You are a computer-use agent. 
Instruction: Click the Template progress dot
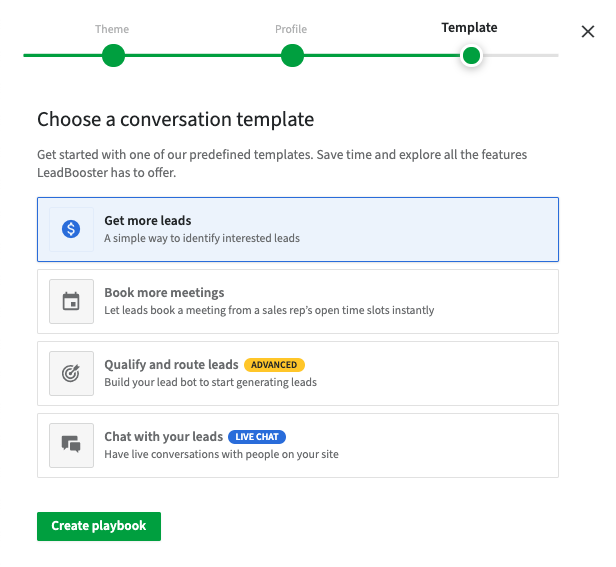pyautogui.click(x=471, y=55)
